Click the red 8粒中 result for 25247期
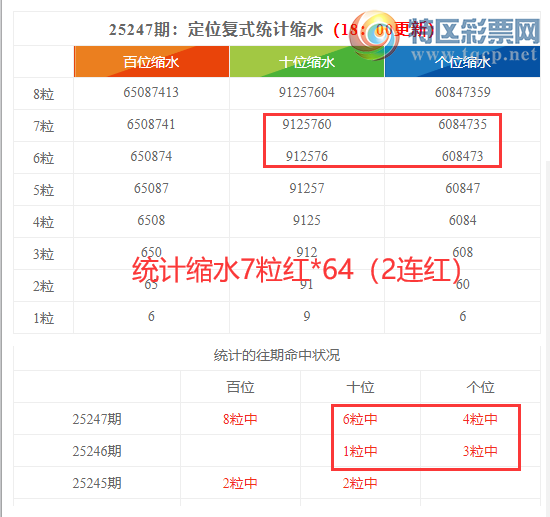Viewport: 550px width, 517px height. pos(240,419)
